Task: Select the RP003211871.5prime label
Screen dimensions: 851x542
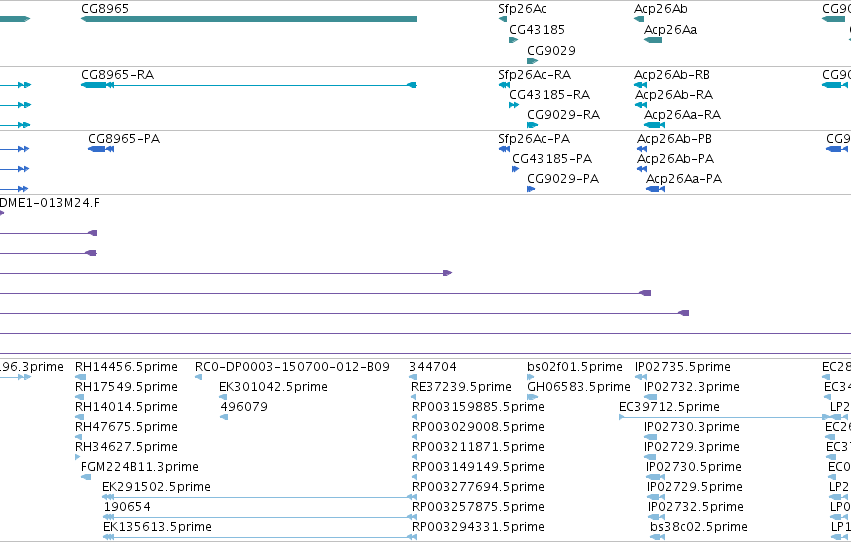Action: point(478,447)
